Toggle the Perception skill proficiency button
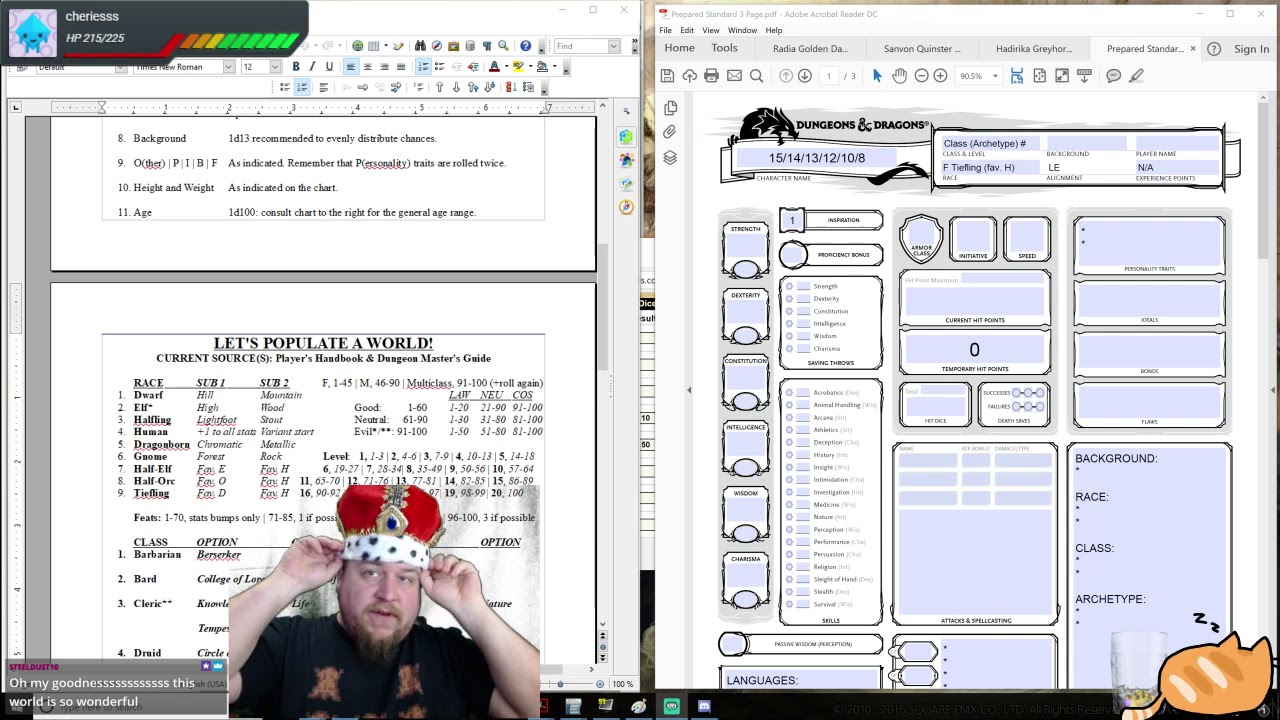Screen dimensions: 1280x720 point(789,530)
